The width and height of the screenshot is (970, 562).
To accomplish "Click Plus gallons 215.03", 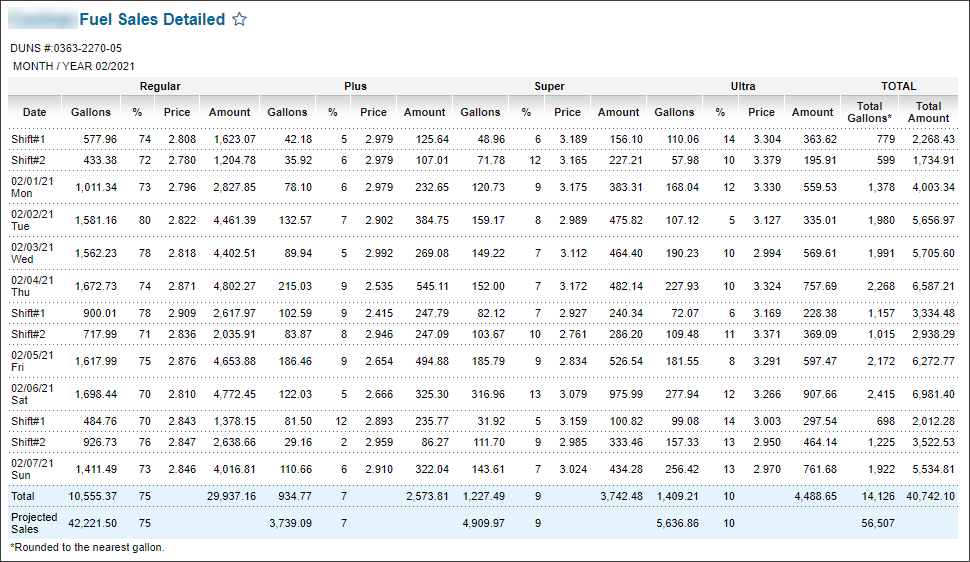I will 295,286.
